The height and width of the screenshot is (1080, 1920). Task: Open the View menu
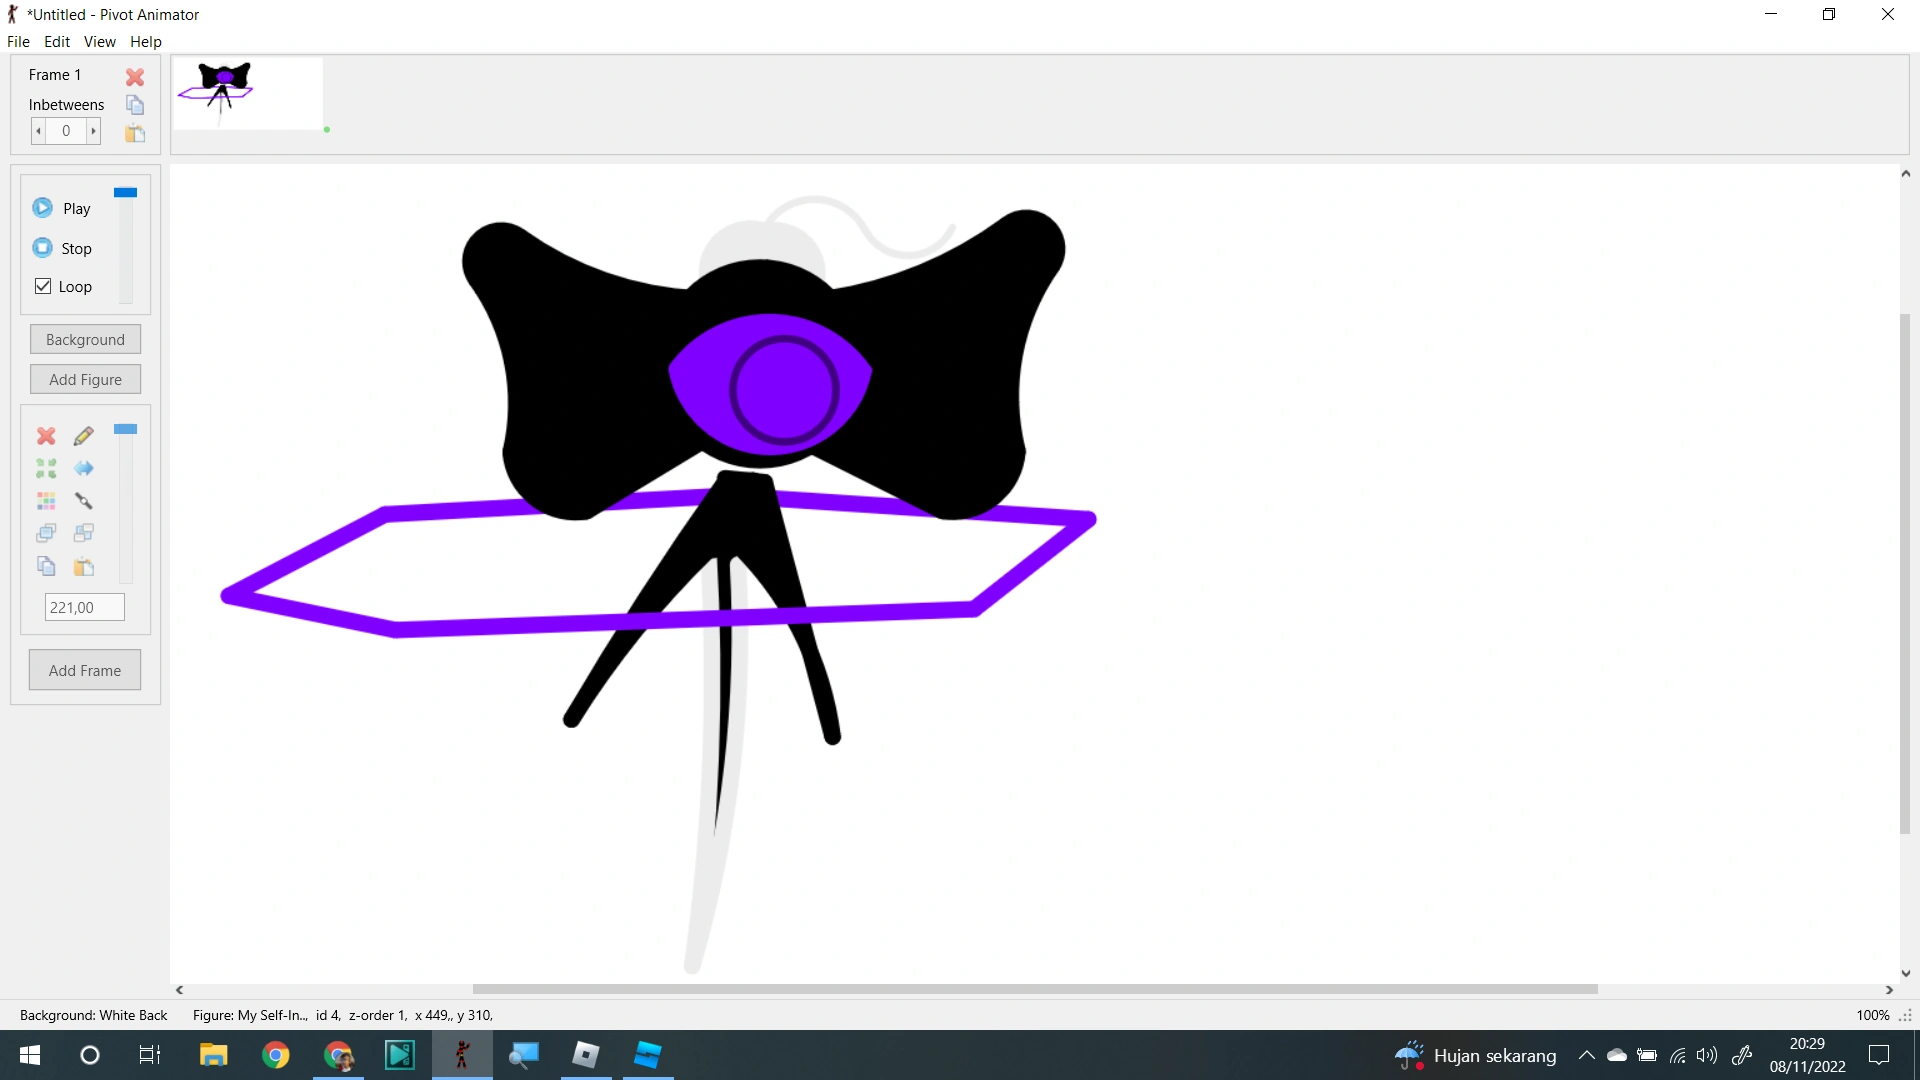(99, 42)
